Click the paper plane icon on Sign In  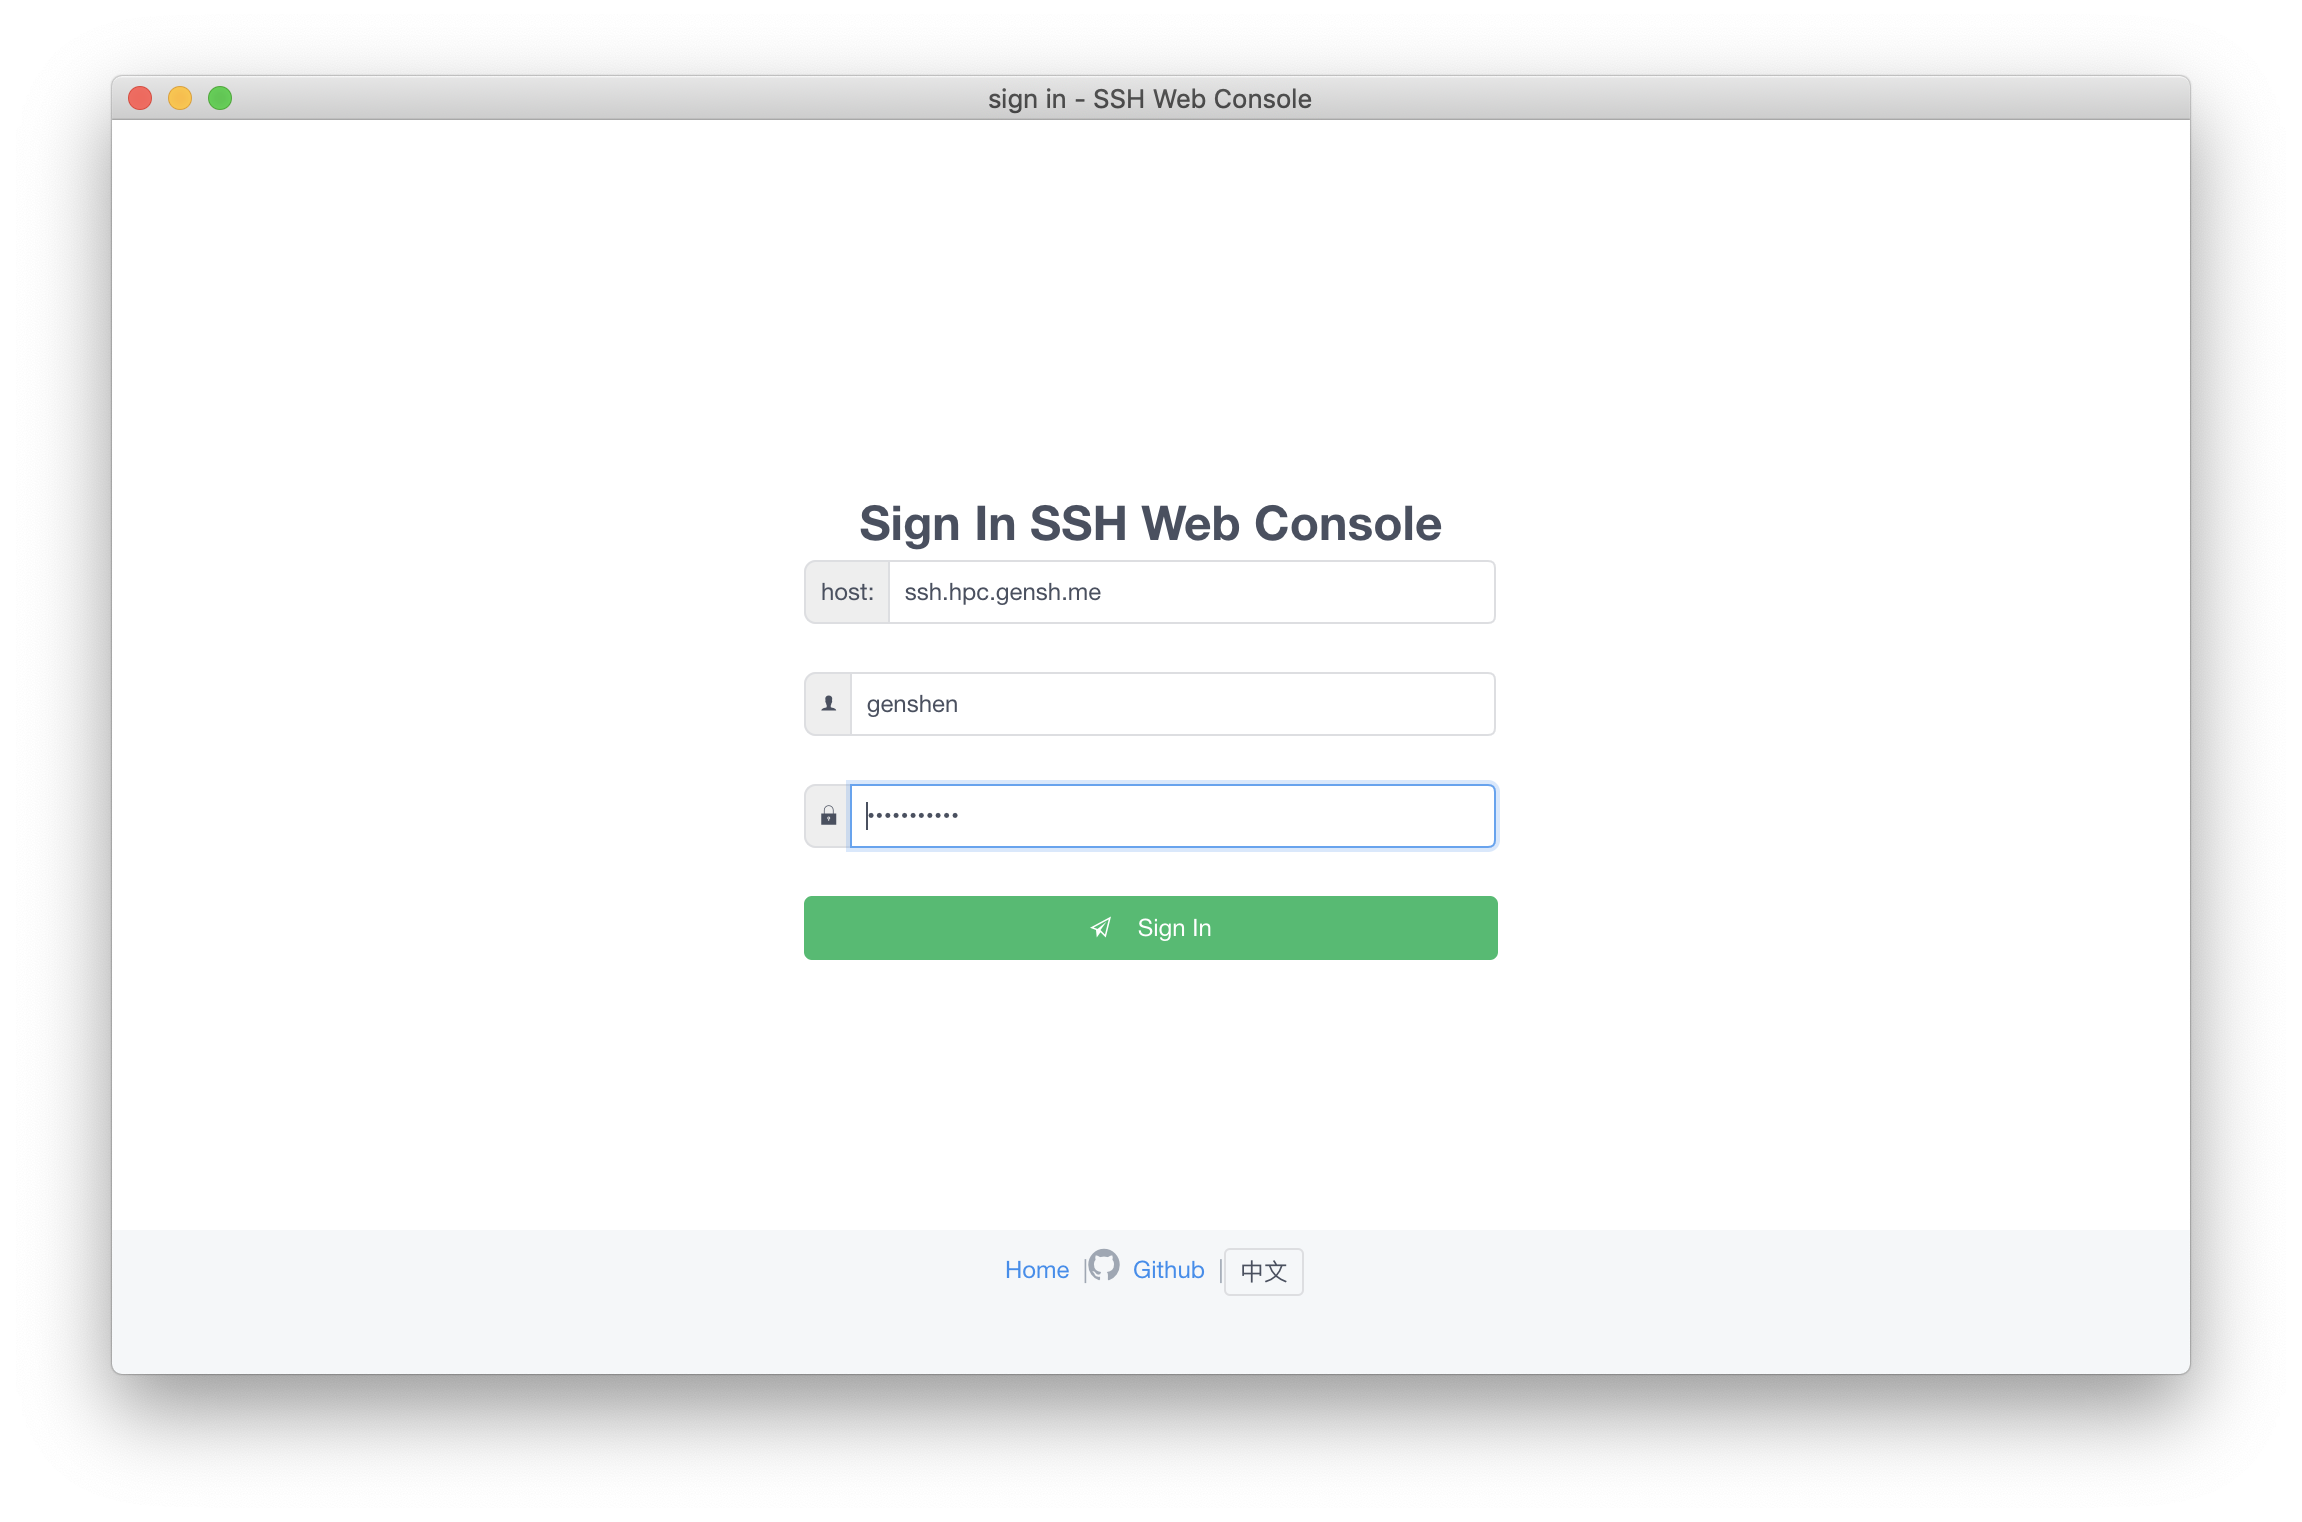[x=1101, y=928]
